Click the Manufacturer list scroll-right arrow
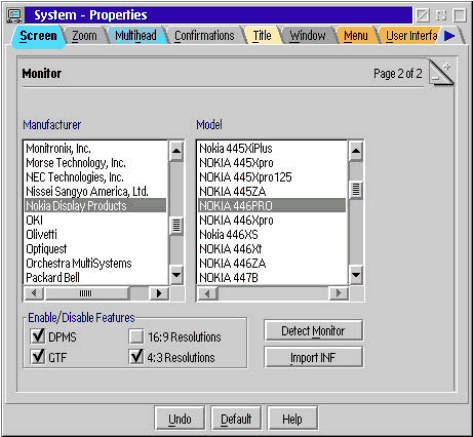The image size is (473, 437). 159,293
